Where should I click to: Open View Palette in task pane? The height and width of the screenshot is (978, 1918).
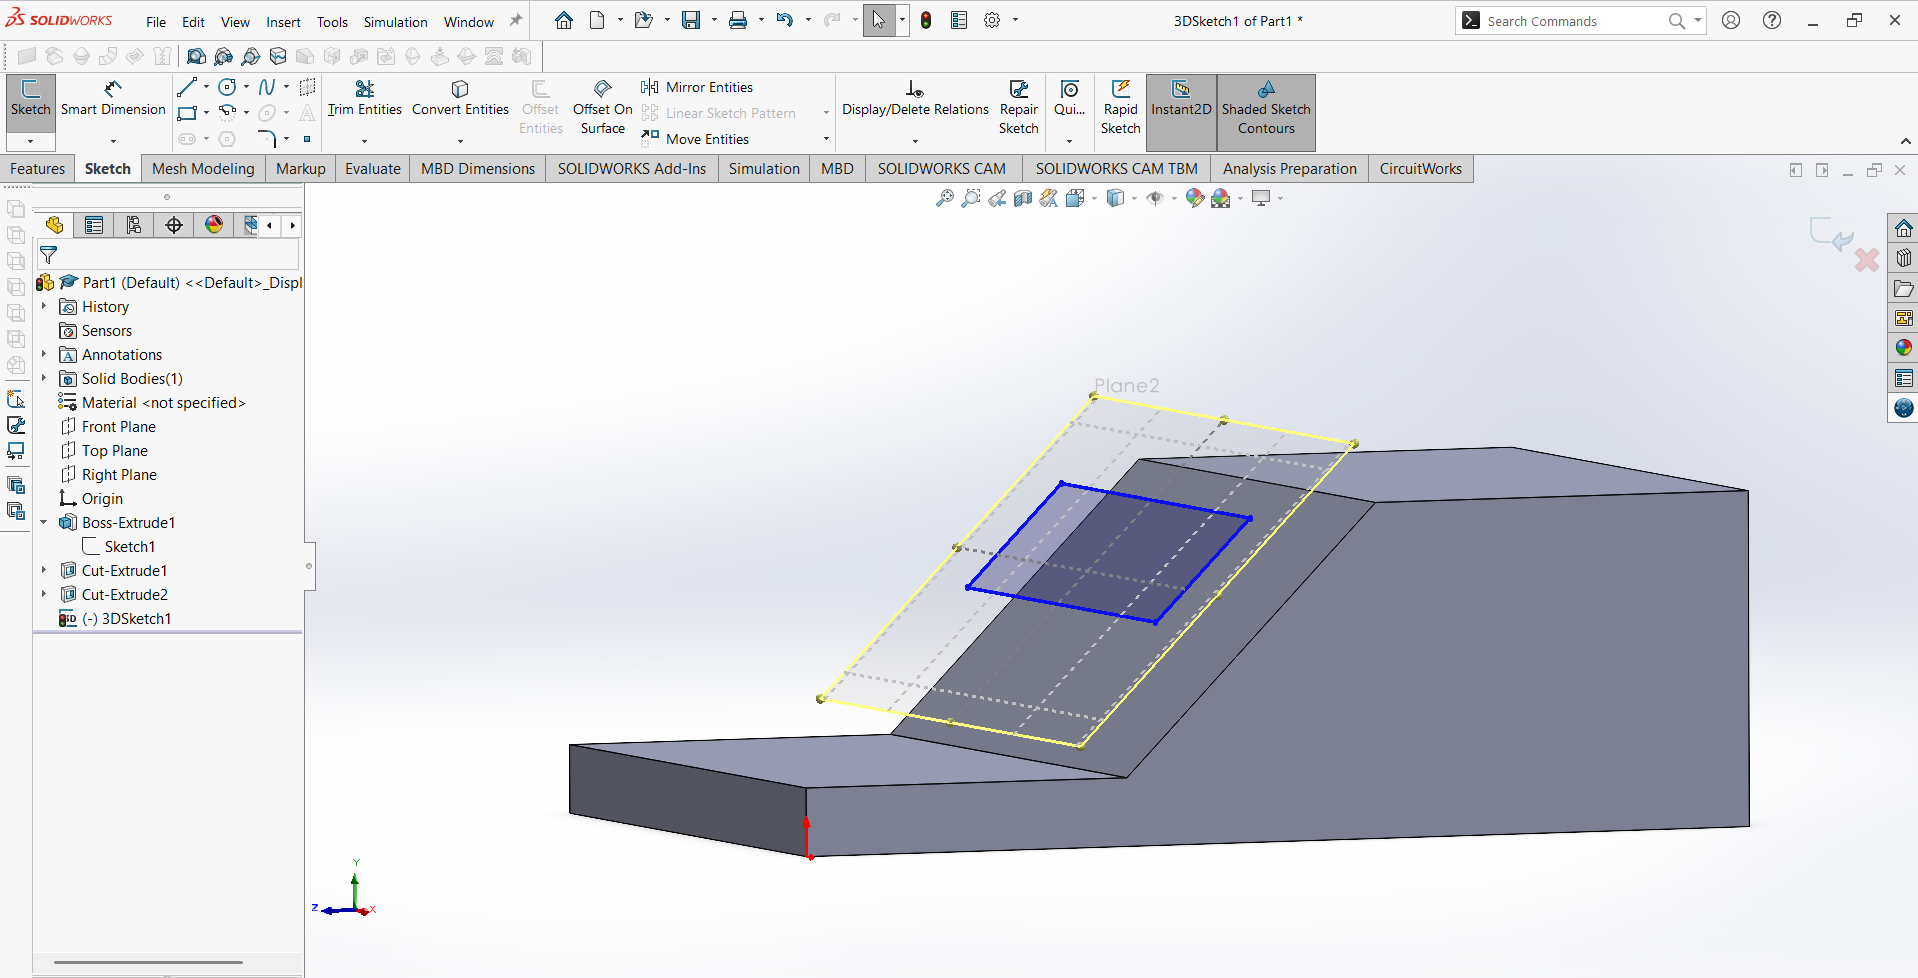click(x=1903, y=318)
